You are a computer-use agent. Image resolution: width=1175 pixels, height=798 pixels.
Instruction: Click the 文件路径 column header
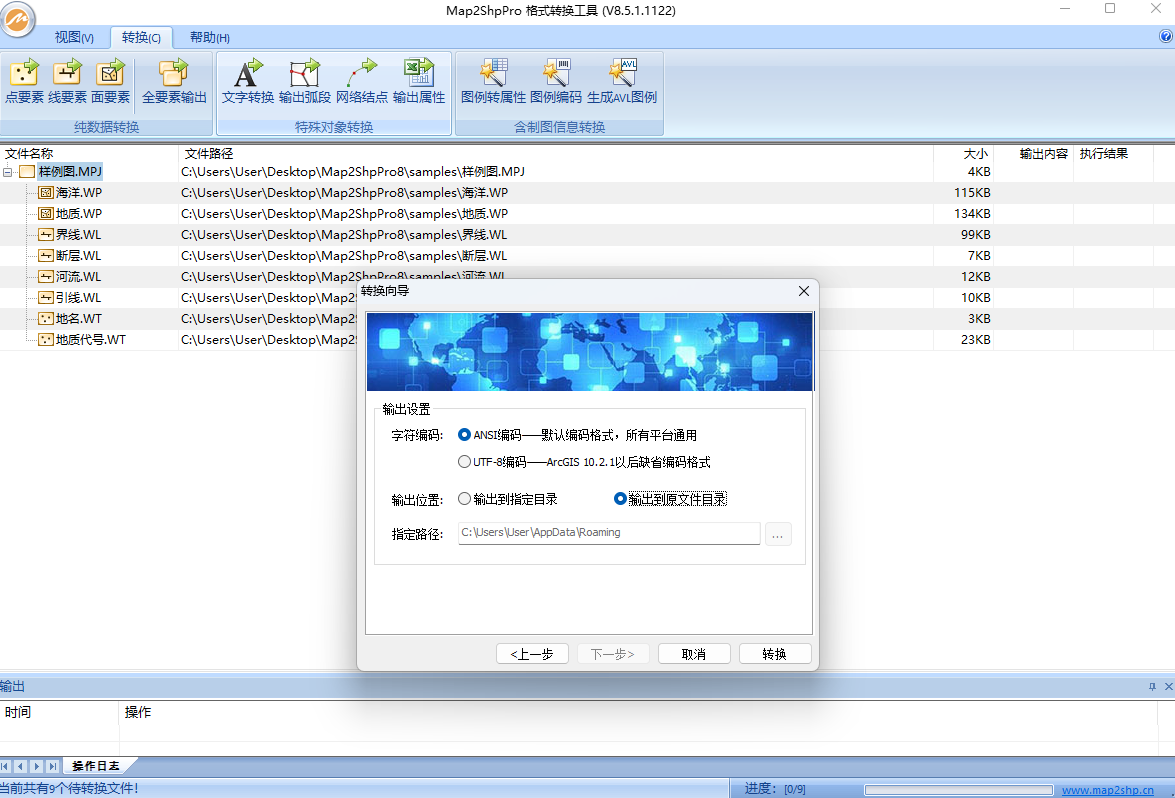click(556, 154)
